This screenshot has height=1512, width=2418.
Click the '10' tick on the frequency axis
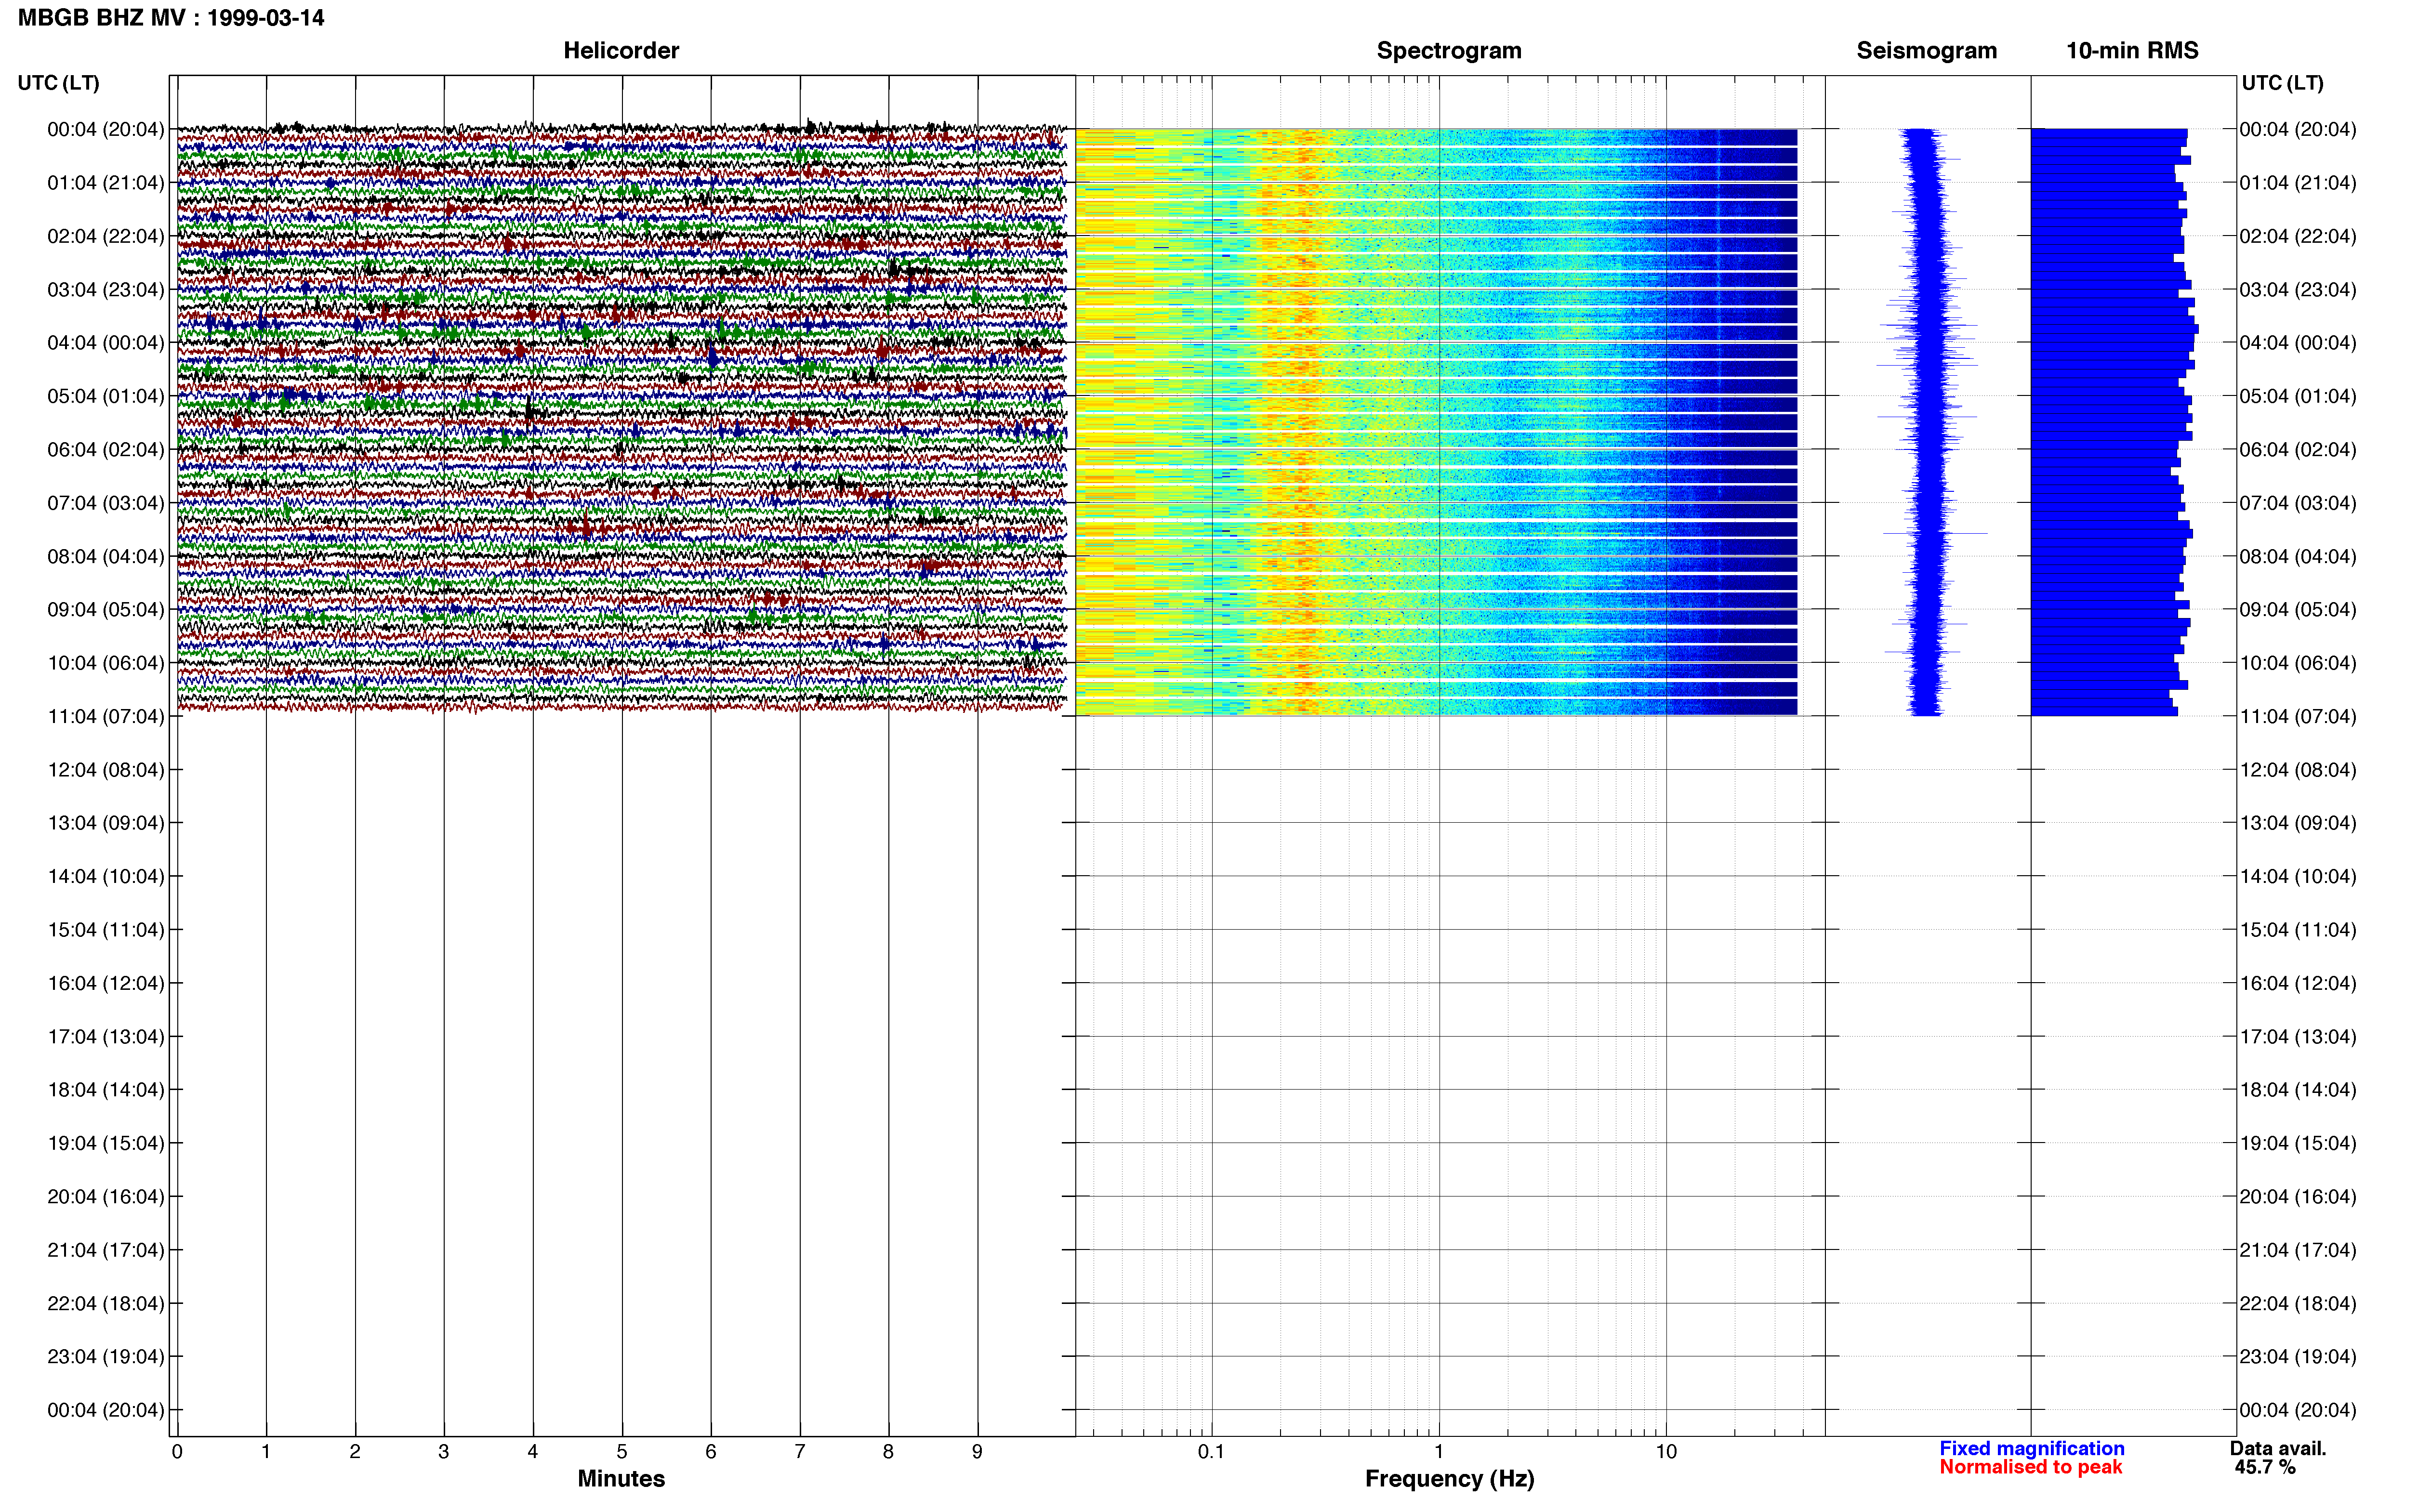[1666, 1451]
